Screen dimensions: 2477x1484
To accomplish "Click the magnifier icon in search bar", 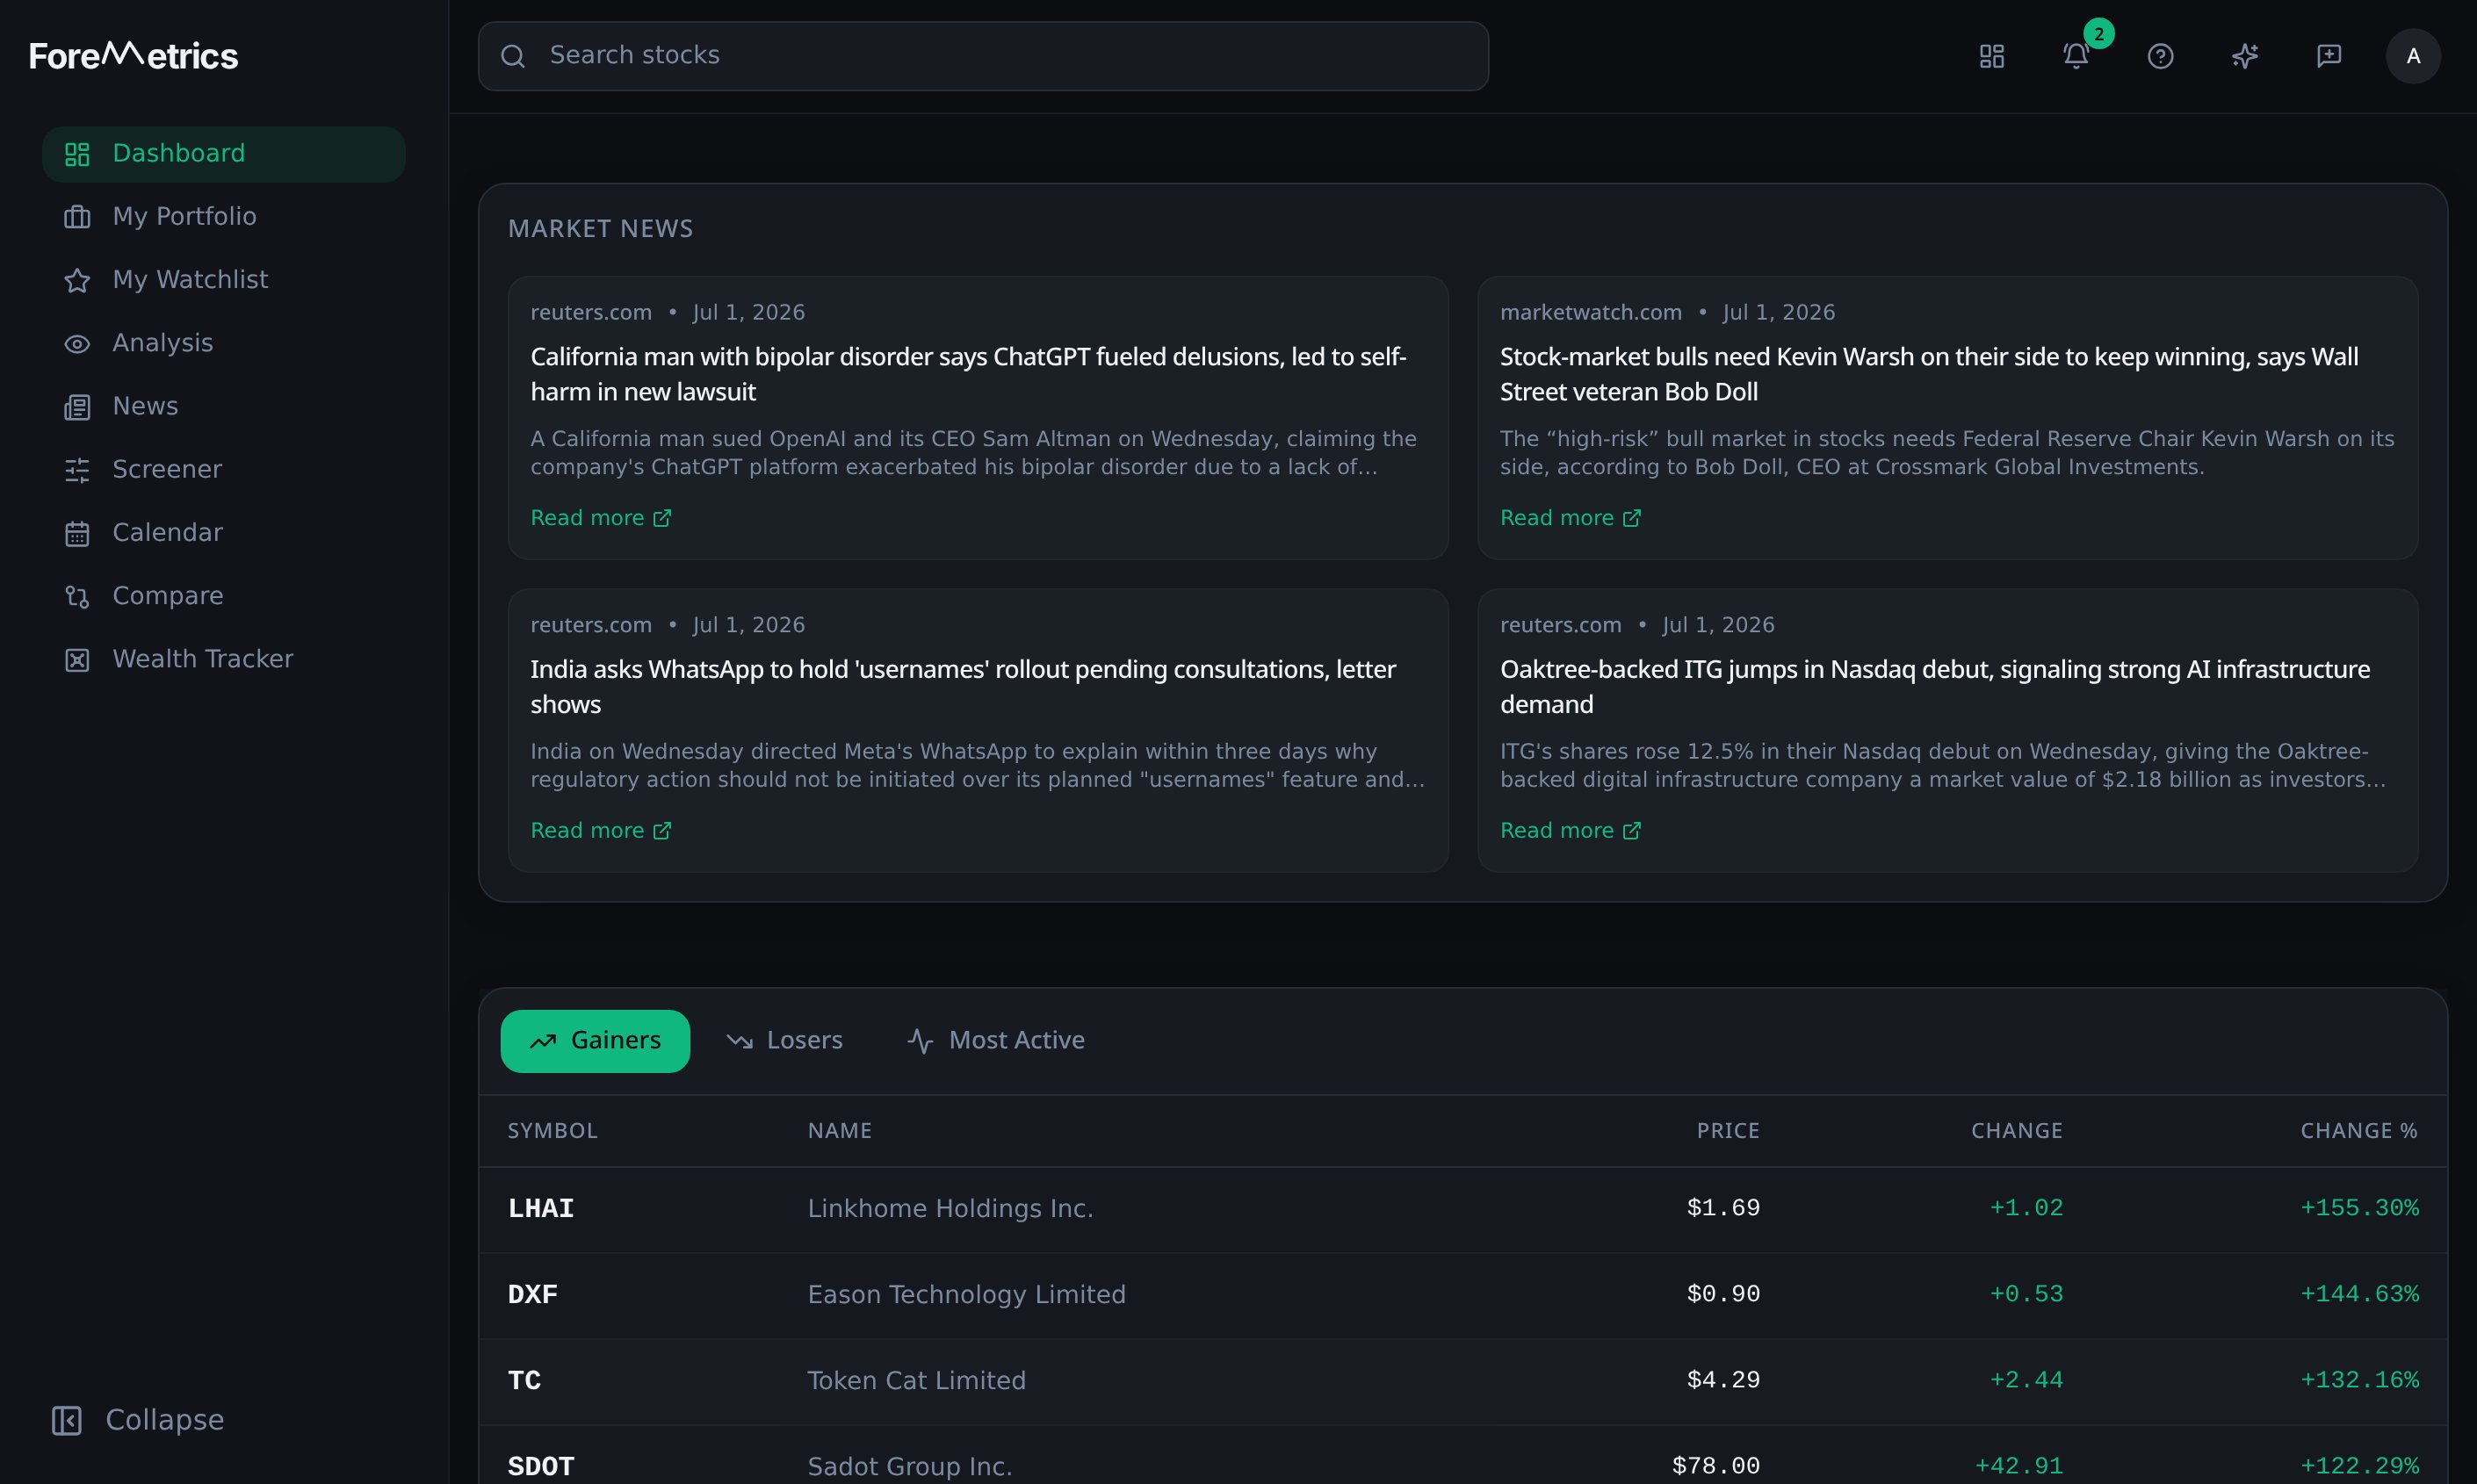I will click(513, 56).
